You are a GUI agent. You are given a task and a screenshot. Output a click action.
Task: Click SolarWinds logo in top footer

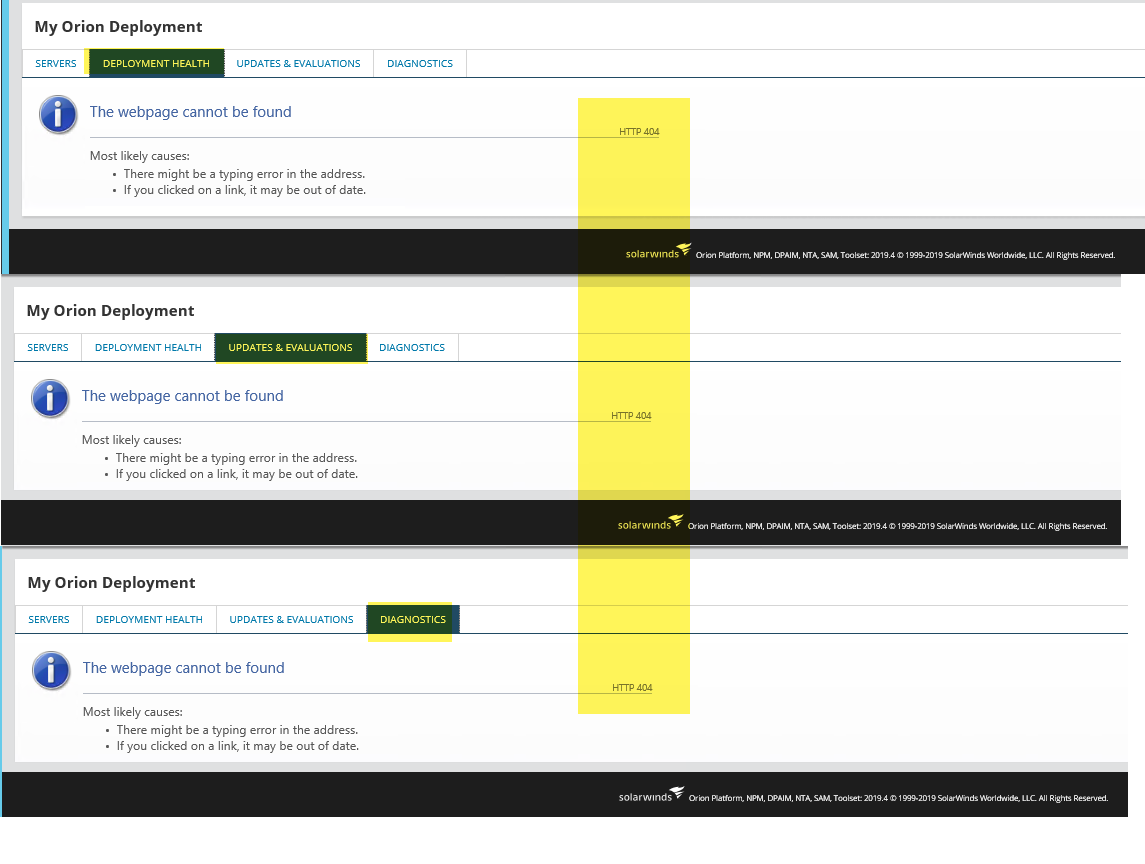click(x=657, y=252)
